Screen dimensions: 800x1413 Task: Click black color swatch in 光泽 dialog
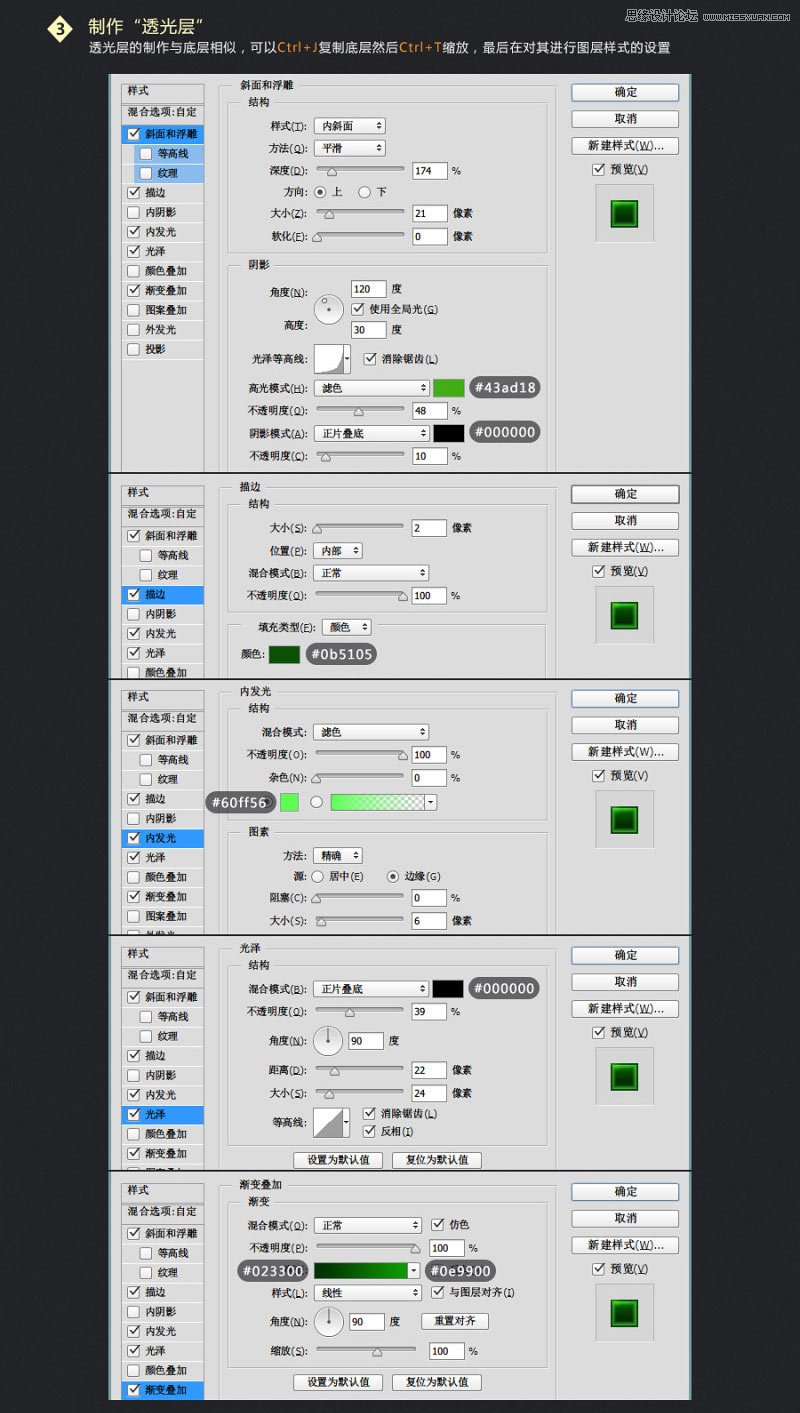point(449,989)
